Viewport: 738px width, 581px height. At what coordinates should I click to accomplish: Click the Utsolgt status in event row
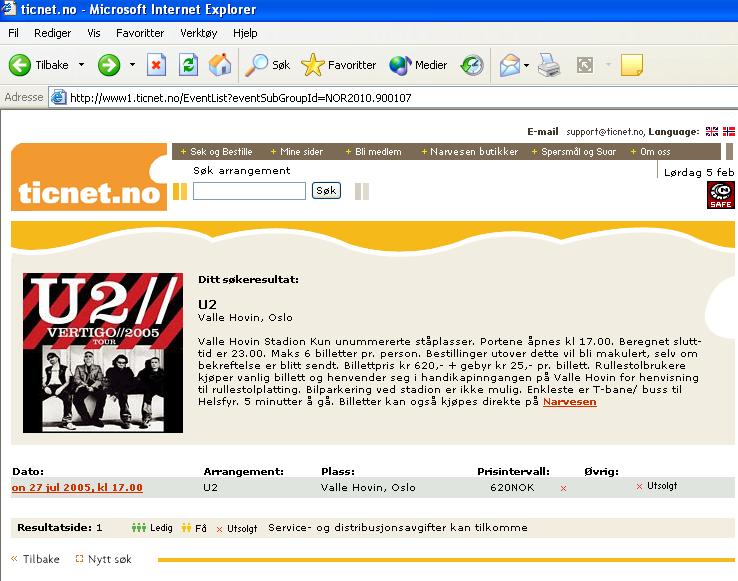[657, 486]
